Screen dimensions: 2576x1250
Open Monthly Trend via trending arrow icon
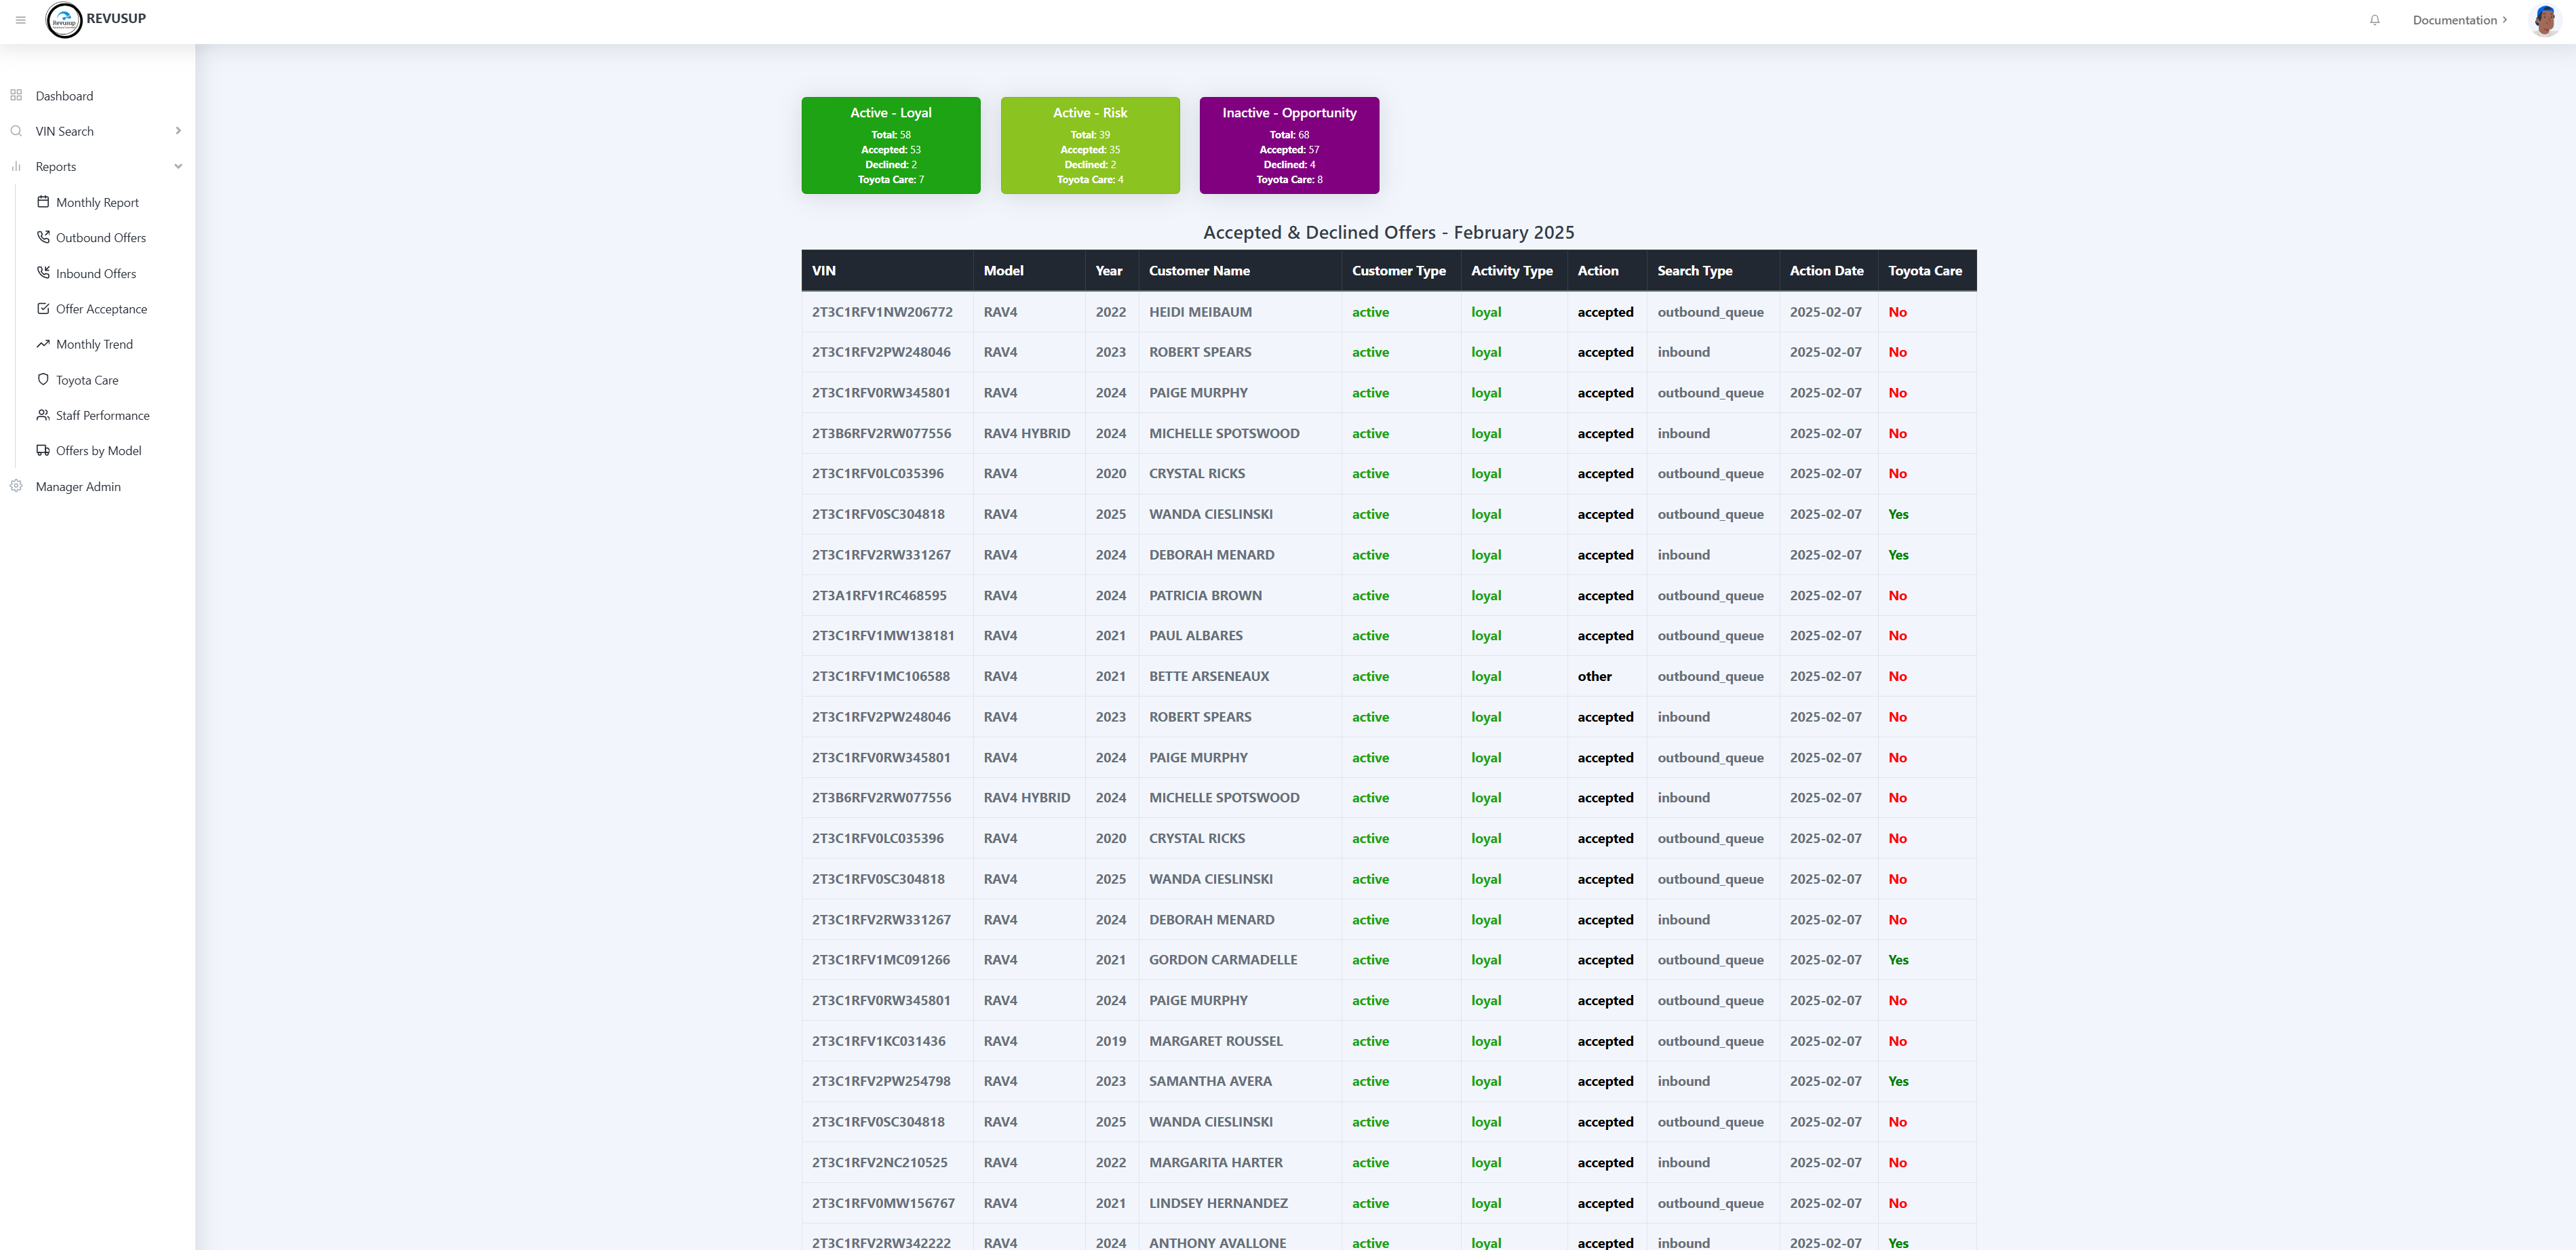(43, 344)
